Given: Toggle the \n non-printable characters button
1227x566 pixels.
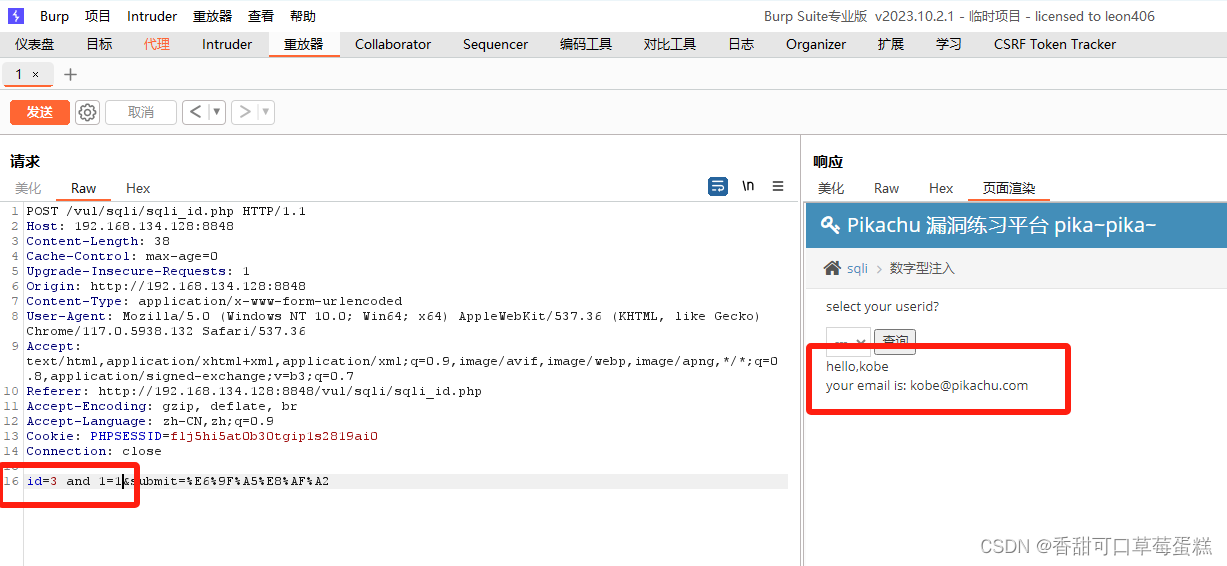Looking at the screenshot, I should (748, 187).
